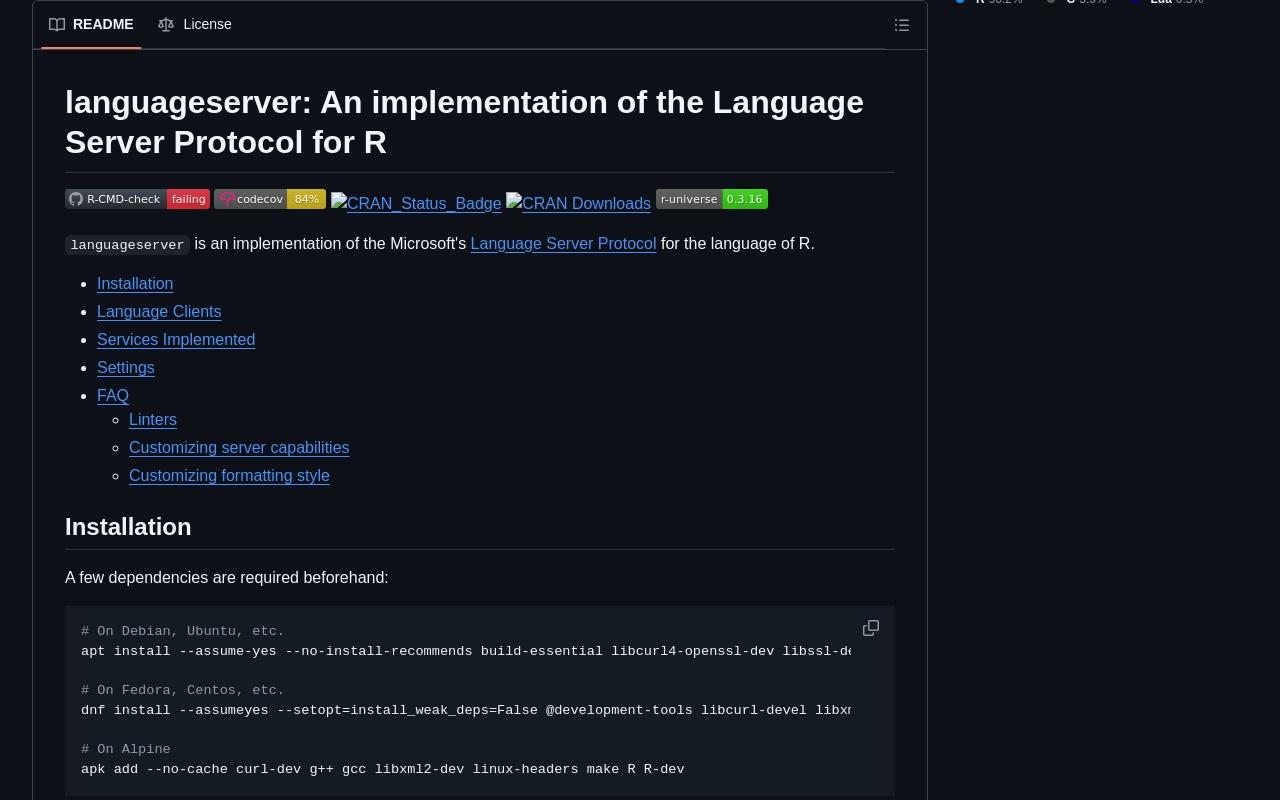Click the Installation heading
1280x800 pixels.
pyautogui.click(x=128, y=526)
